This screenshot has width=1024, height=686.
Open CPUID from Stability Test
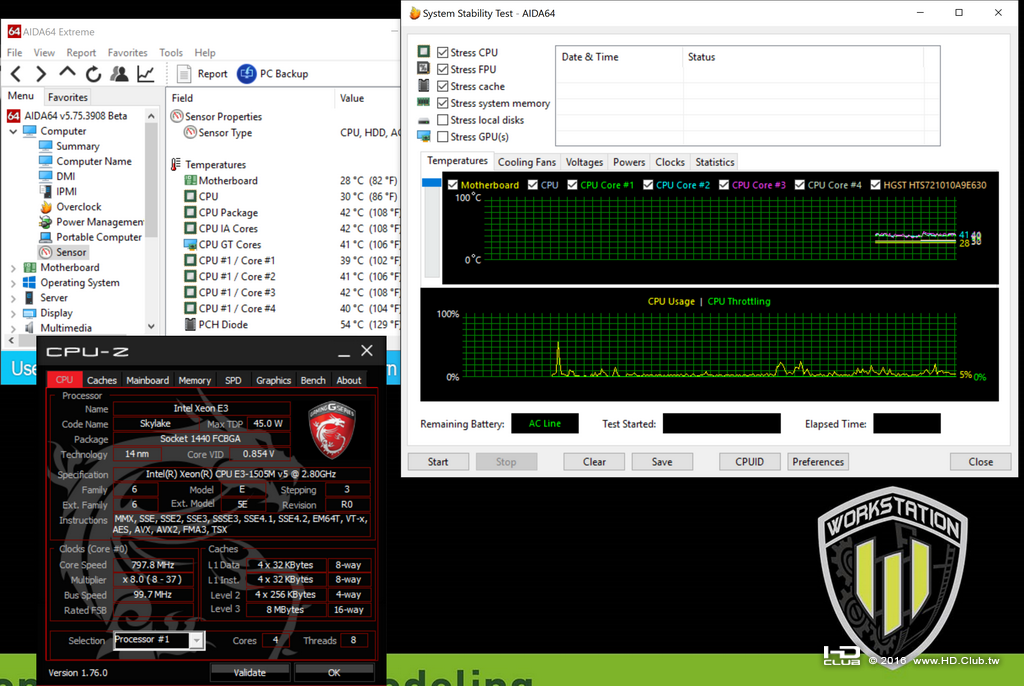750,462
